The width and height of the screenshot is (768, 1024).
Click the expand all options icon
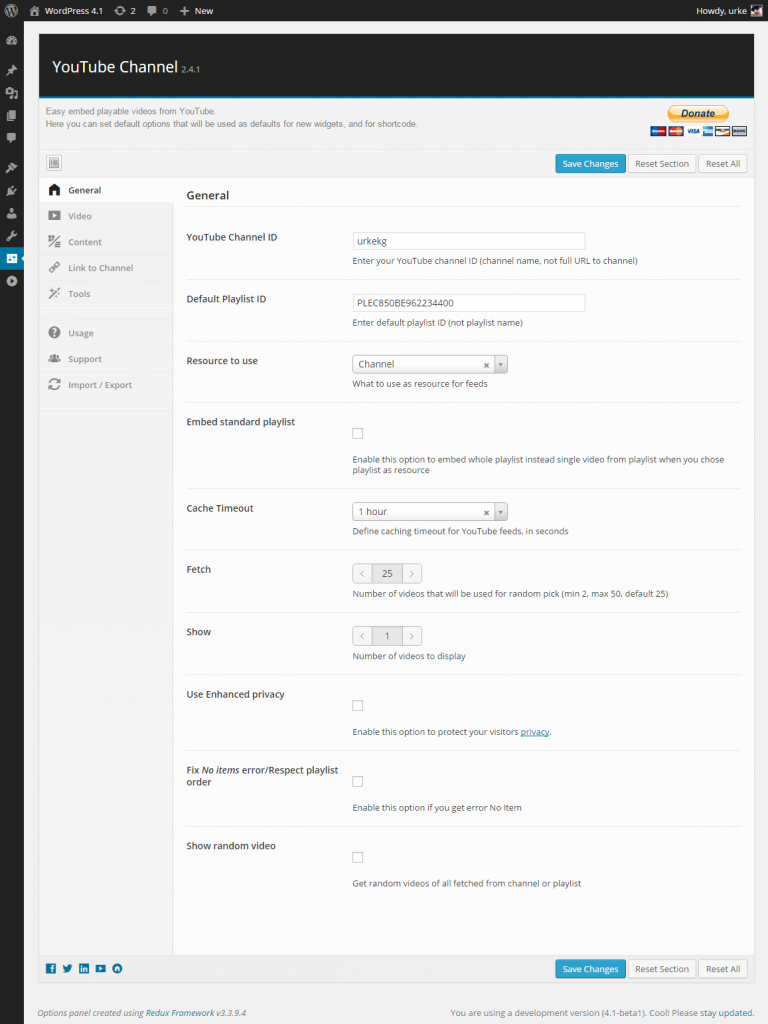coord(54,163)
